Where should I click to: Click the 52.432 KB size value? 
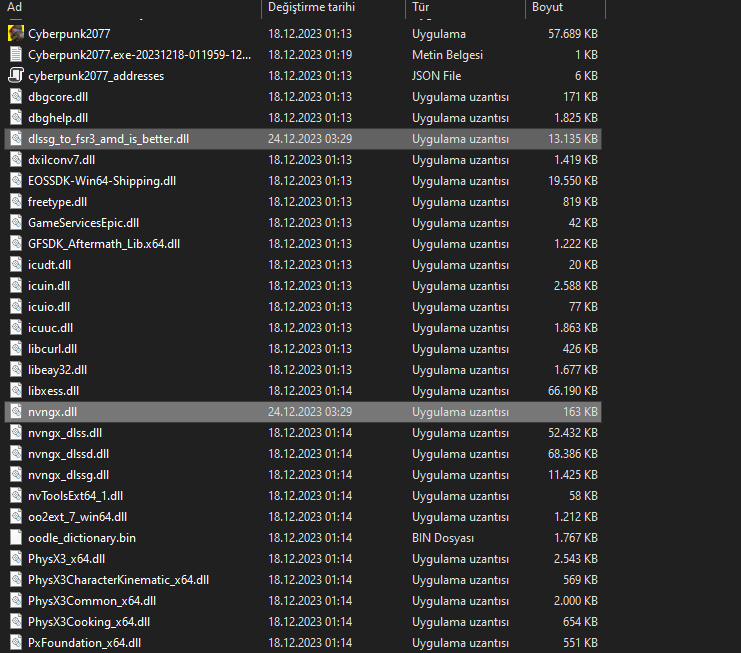tap(573, 433)
